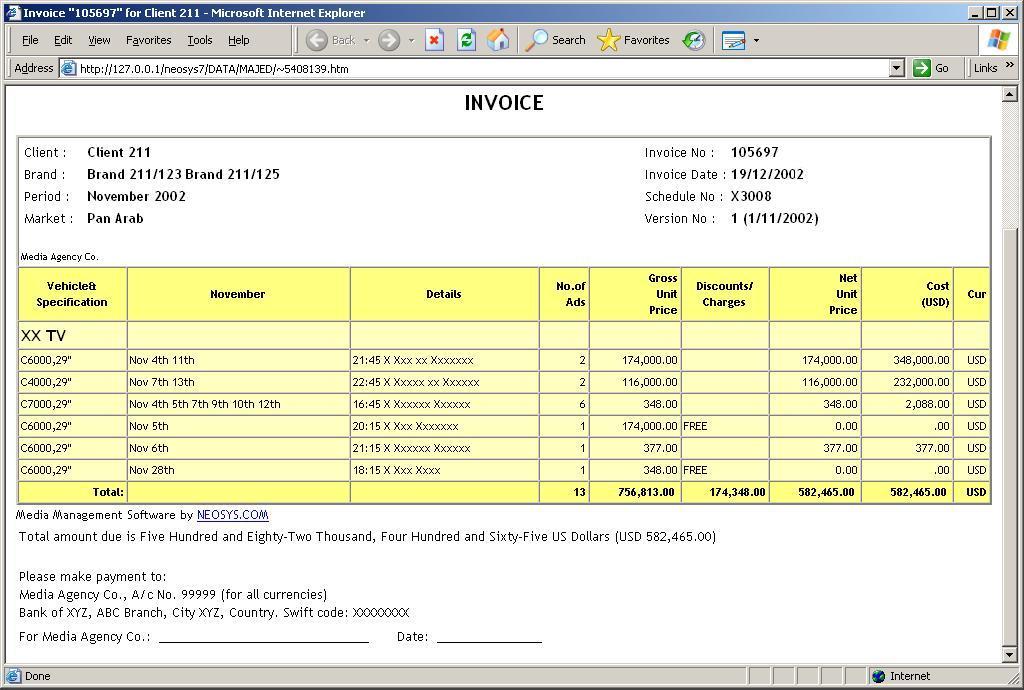Screen dimensions: 1024x690
Task: Click the Back navigation arrow icon
Action: point(318,40)
